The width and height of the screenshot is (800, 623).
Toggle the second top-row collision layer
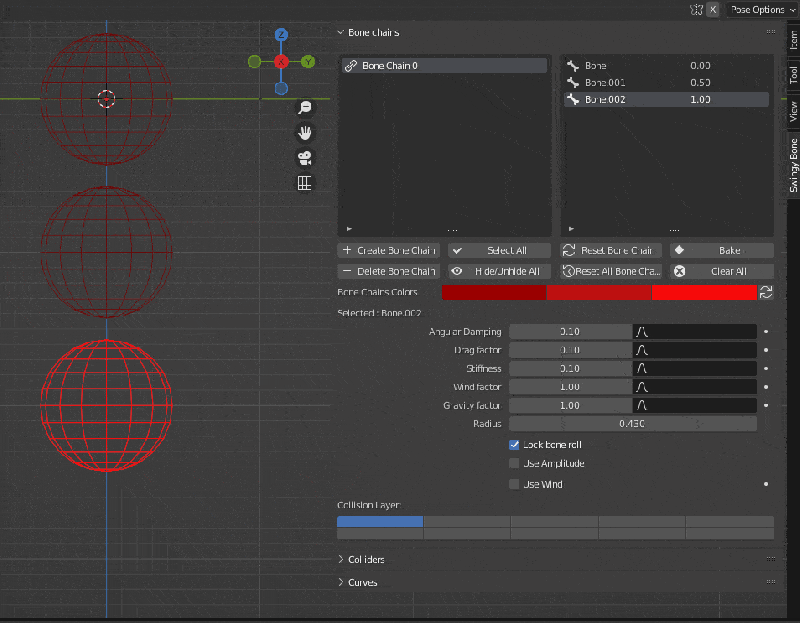(467, 521)
